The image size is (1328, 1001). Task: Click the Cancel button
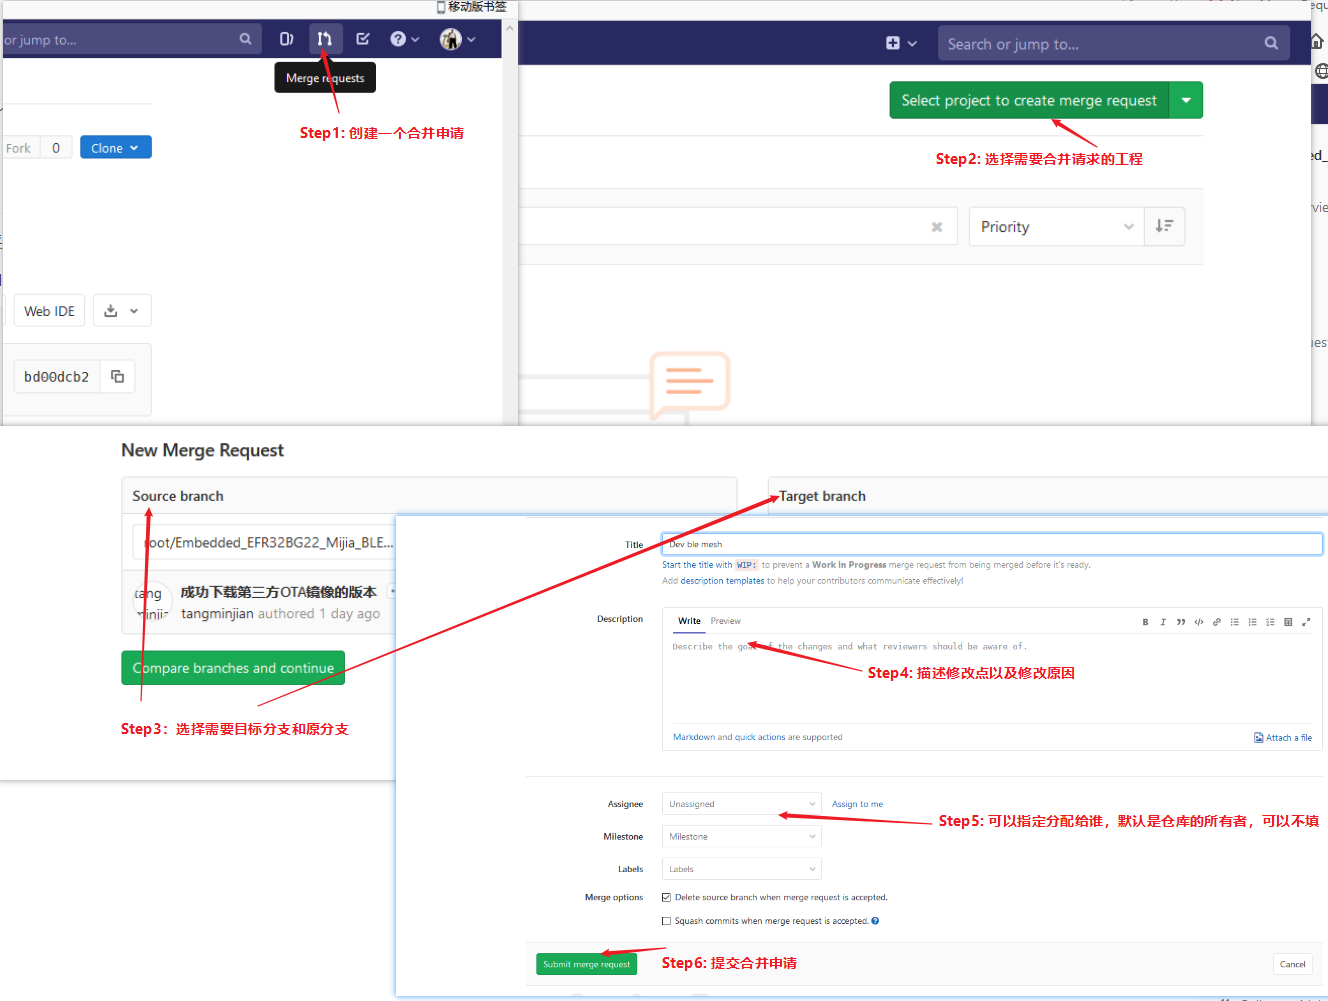[1292, 964]
